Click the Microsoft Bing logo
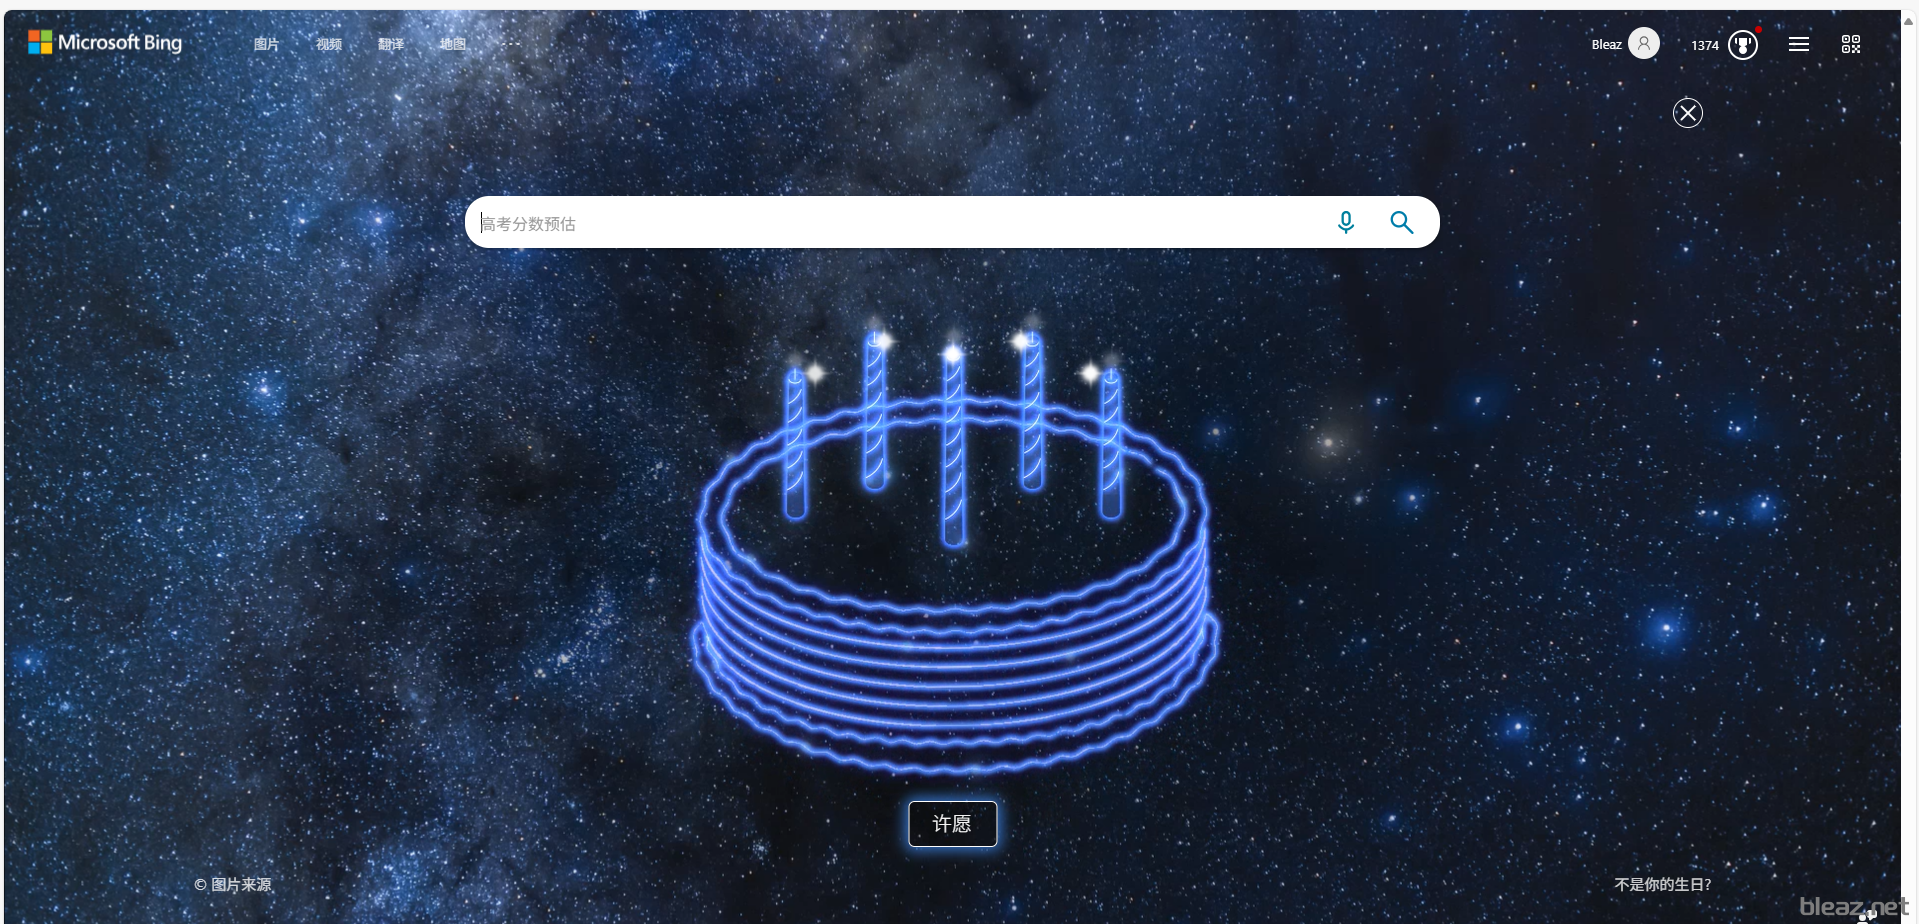This screenshot has width=1919, height=924. tap(105, 42)
